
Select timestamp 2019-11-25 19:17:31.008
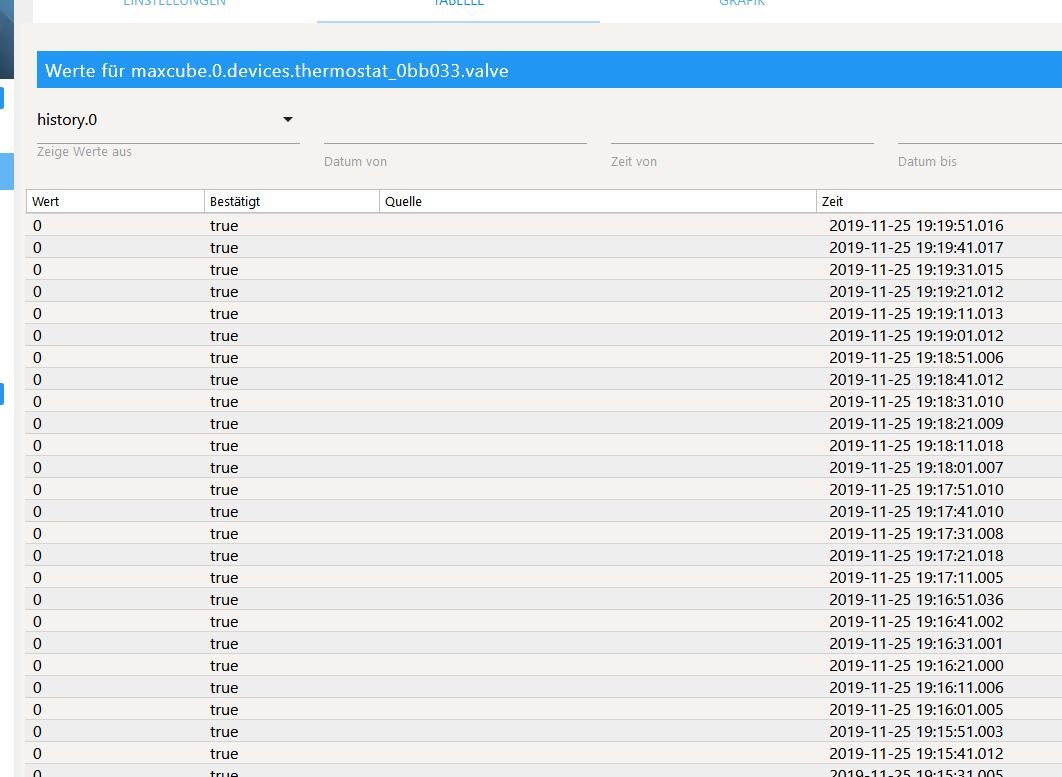click(916, 534)
